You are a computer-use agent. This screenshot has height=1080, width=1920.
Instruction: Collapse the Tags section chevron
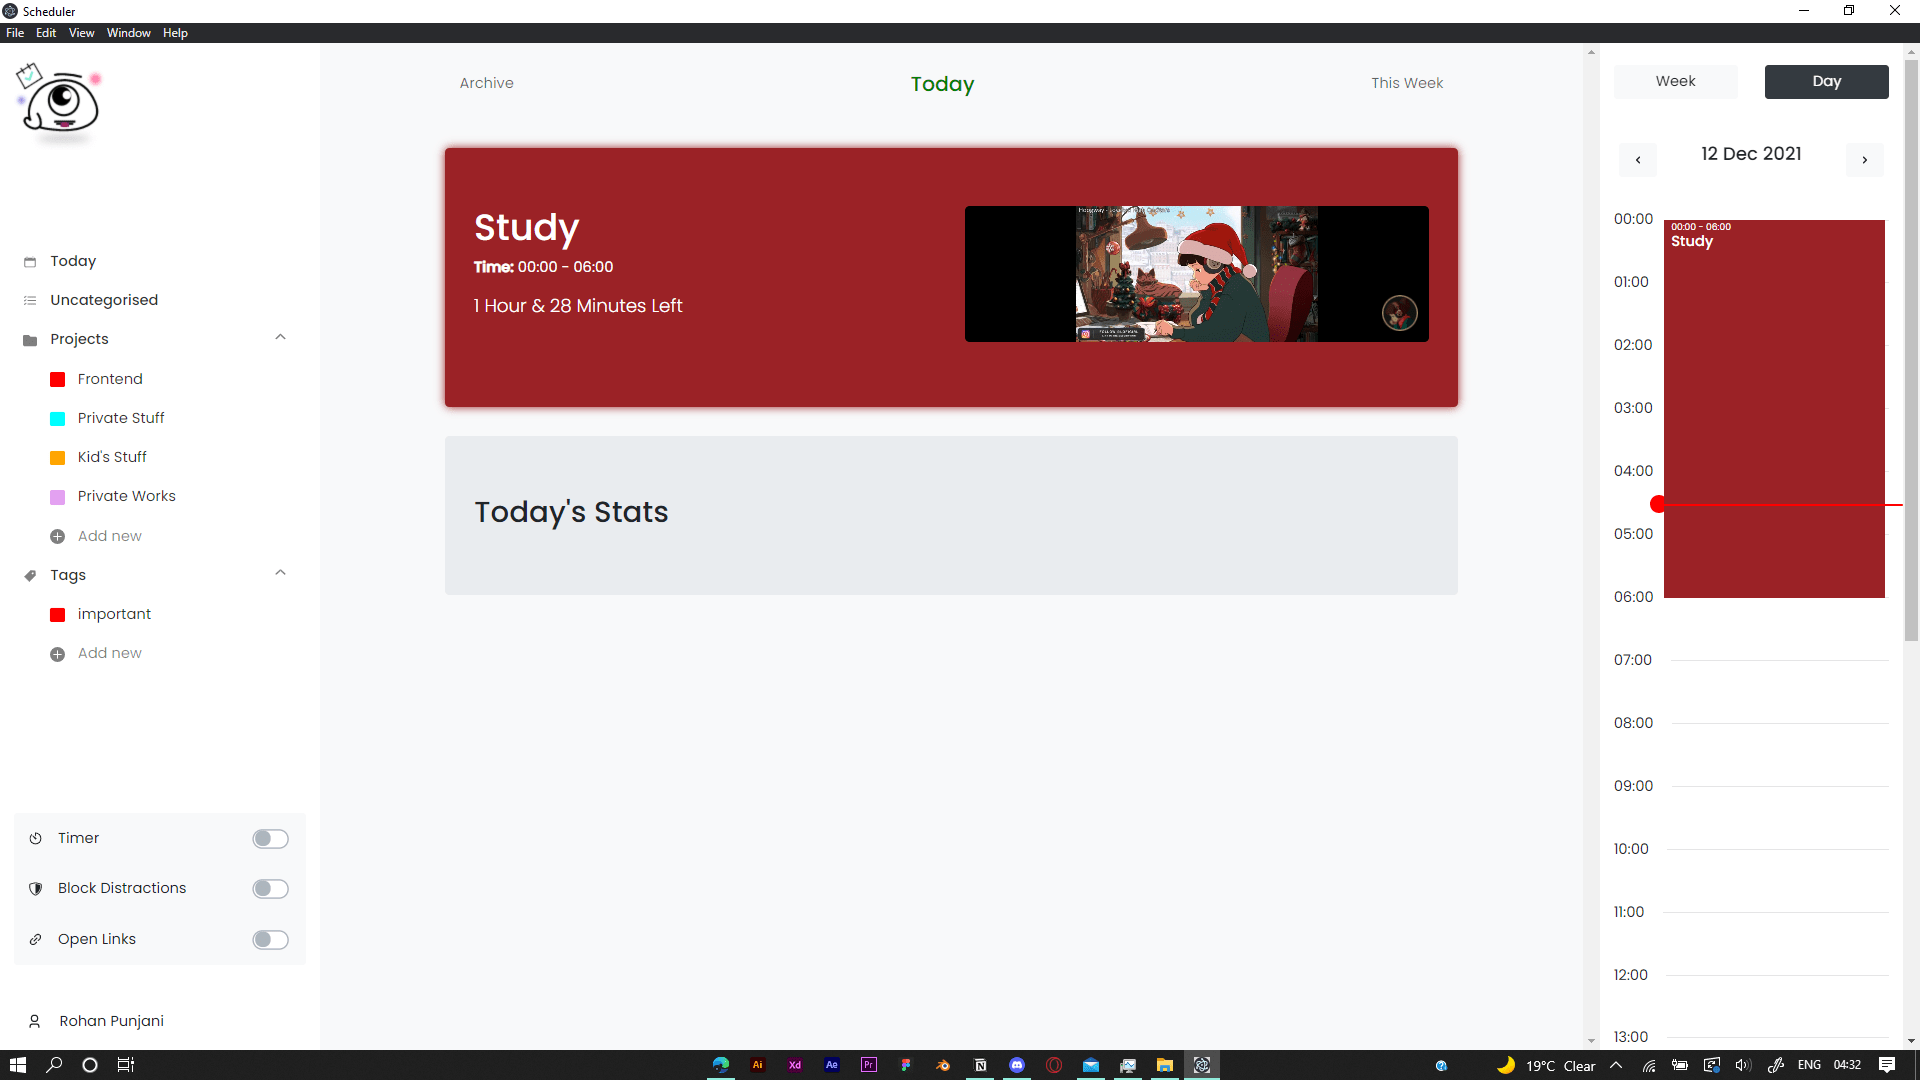click(281, 574)
